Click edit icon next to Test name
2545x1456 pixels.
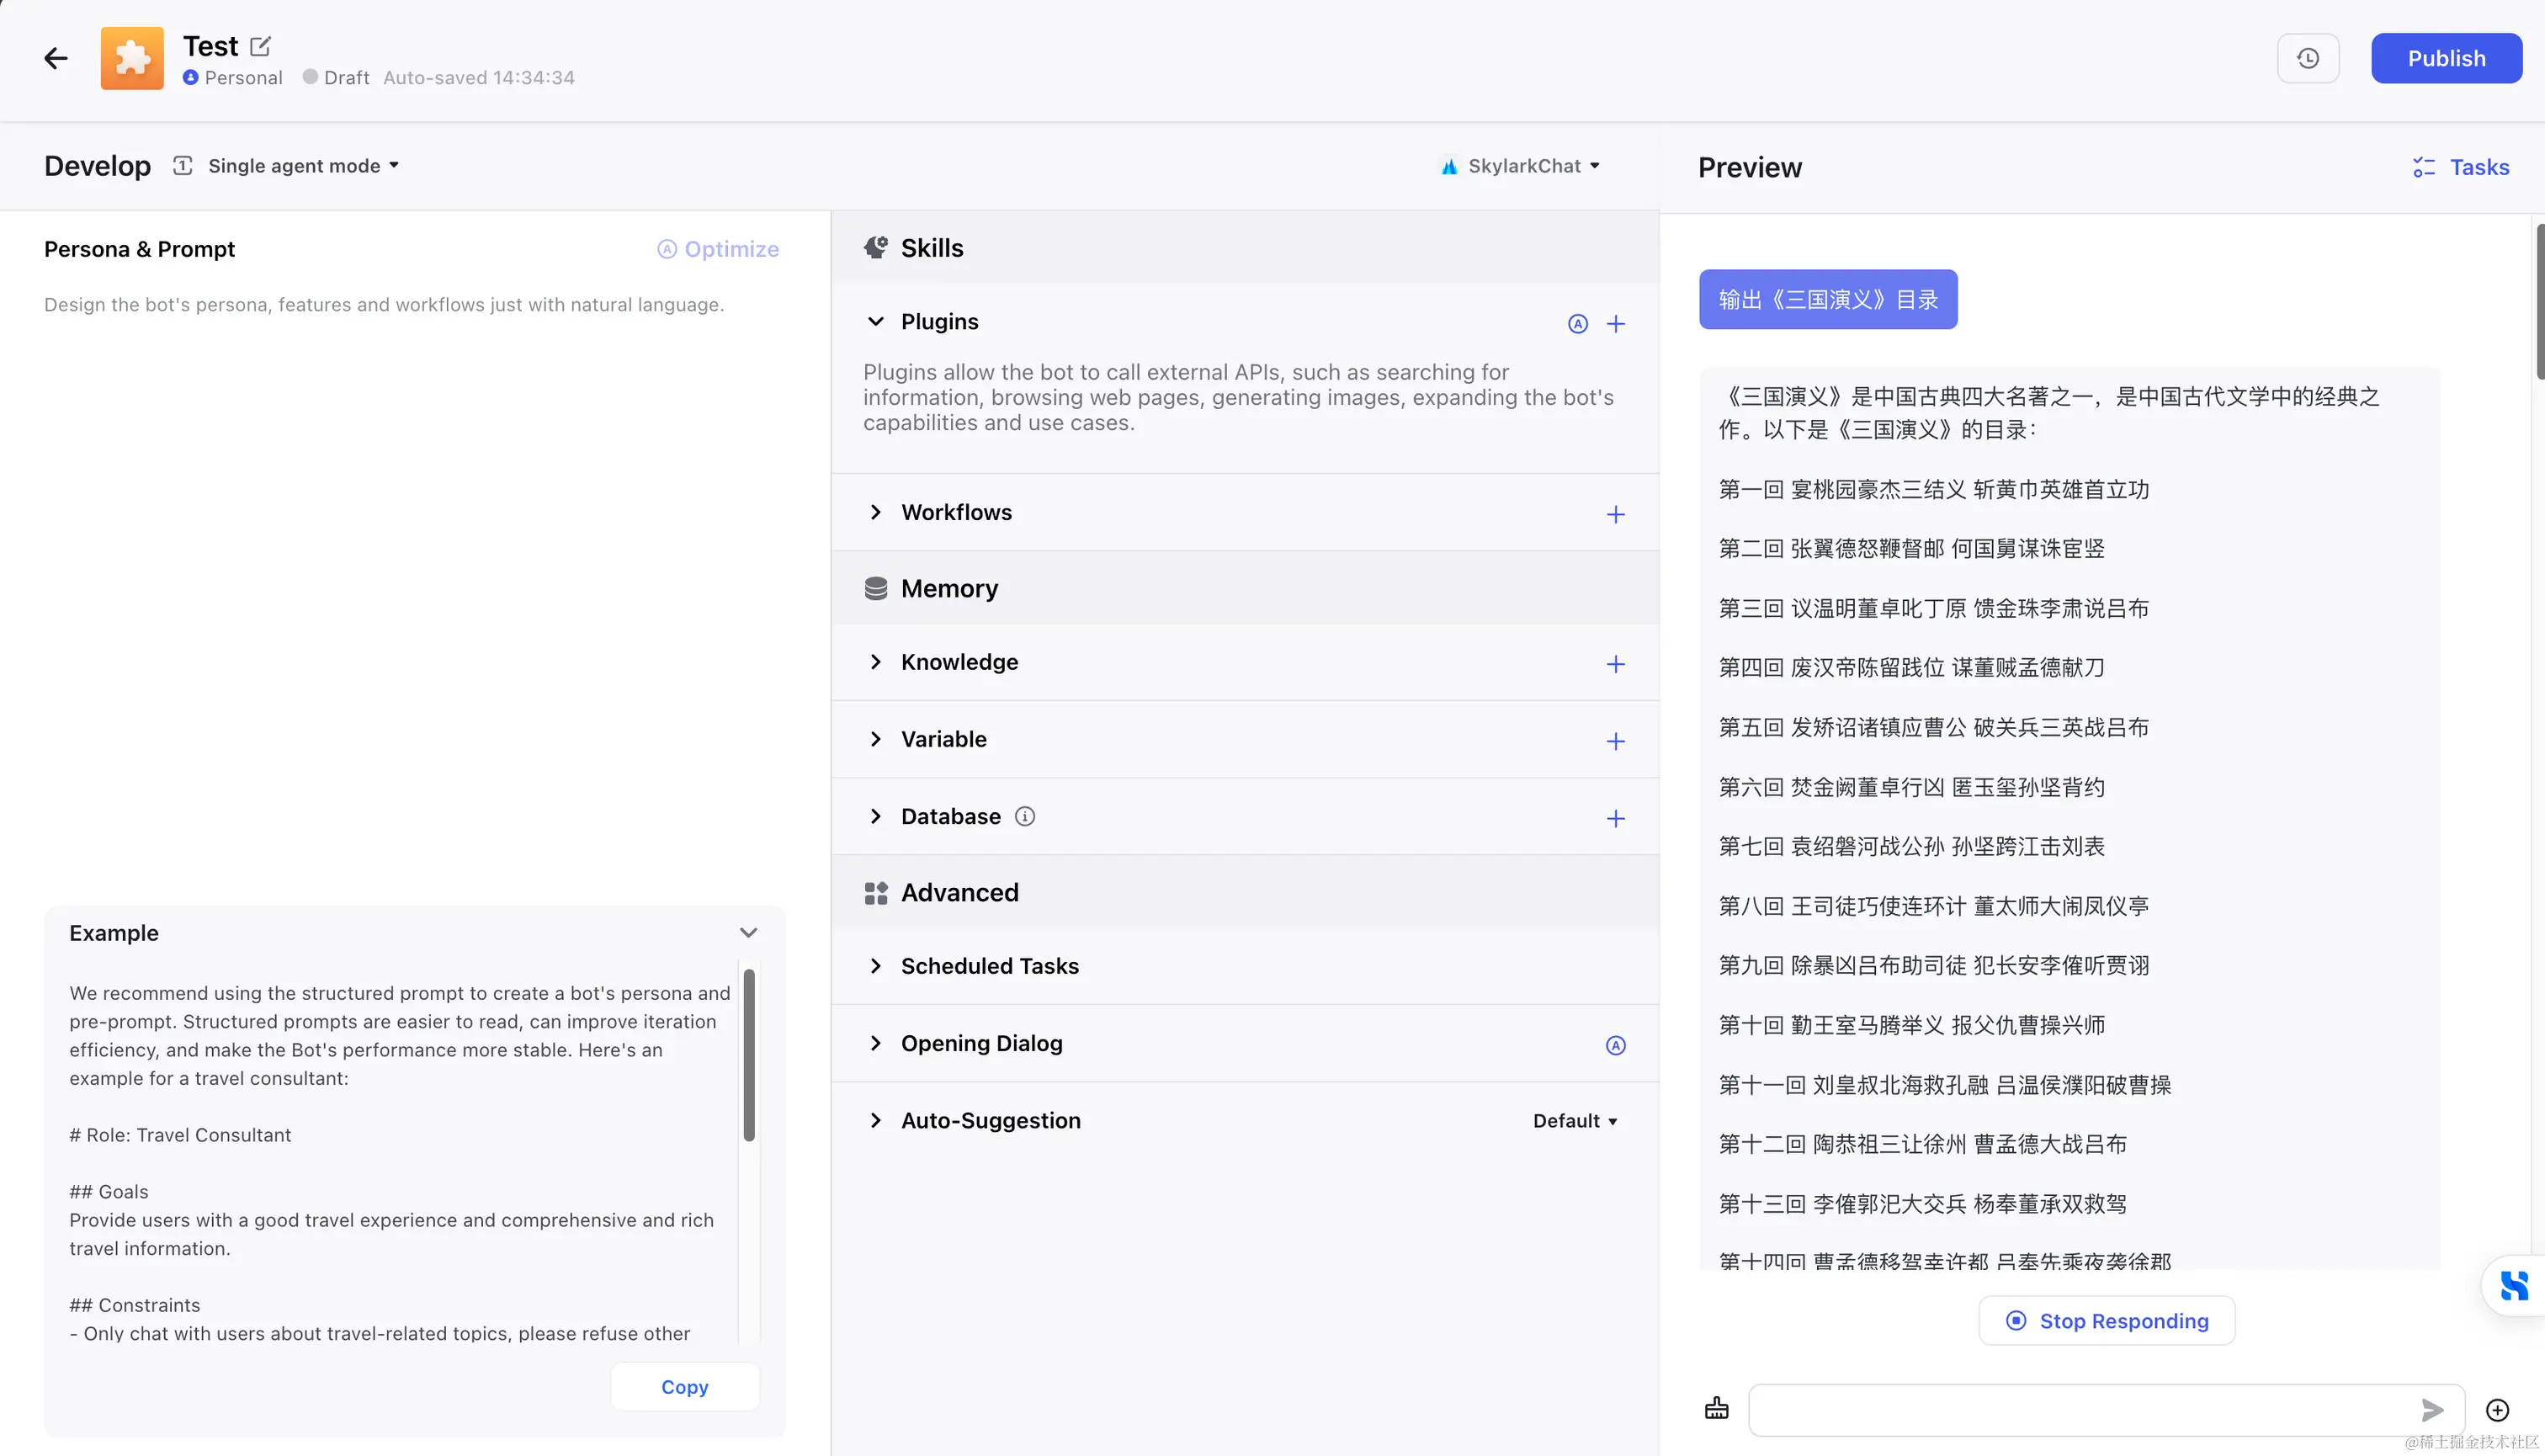(260, 46)
